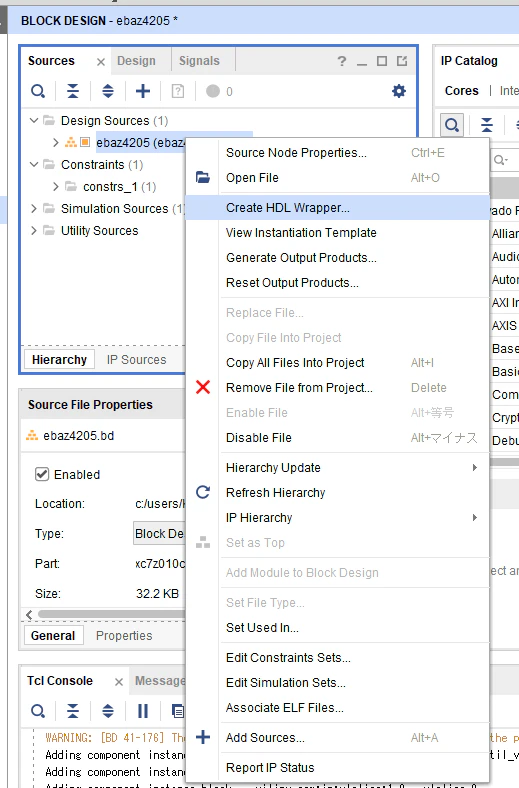
Task: Float the Sources panel window
Action: 402,61
